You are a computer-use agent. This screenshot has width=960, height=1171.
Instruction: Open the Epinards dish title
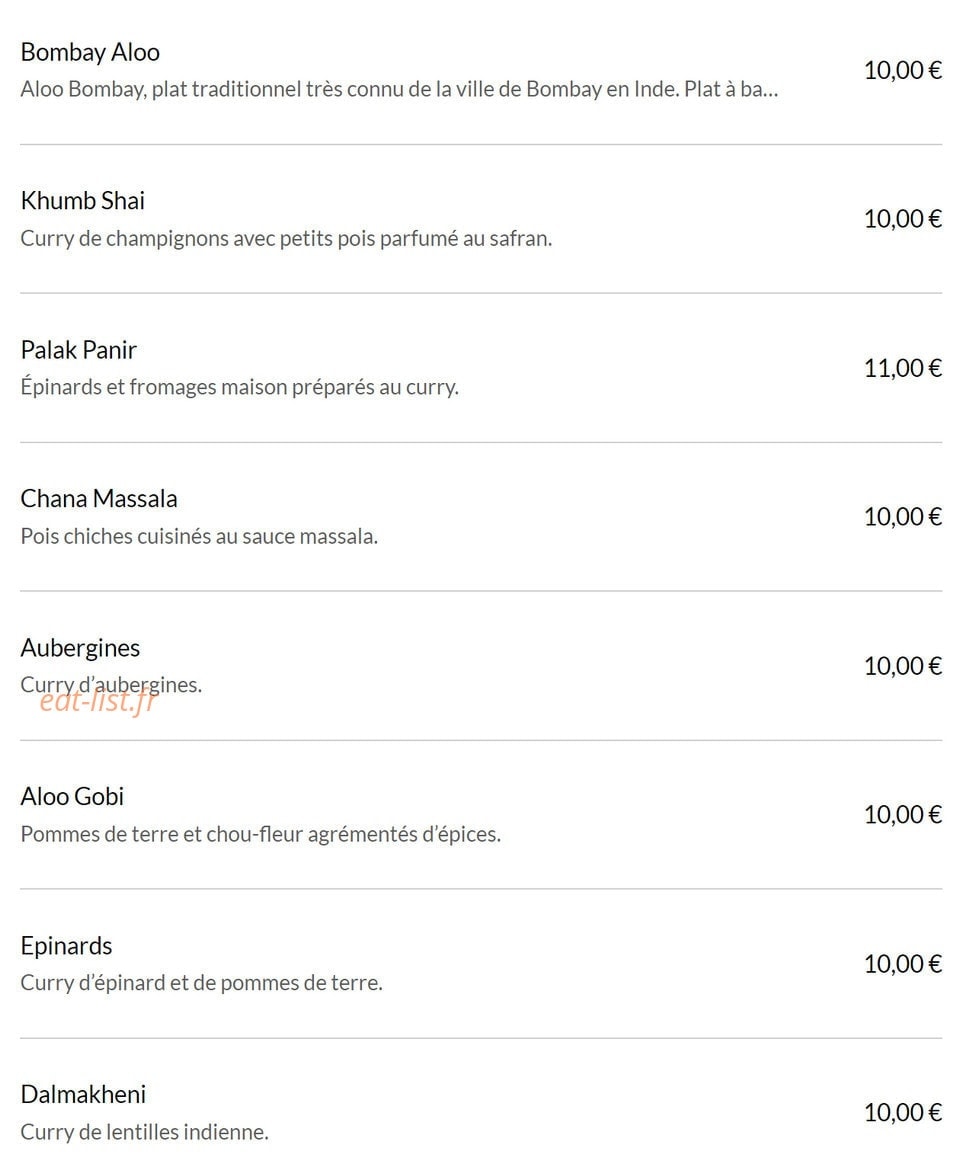66,946
